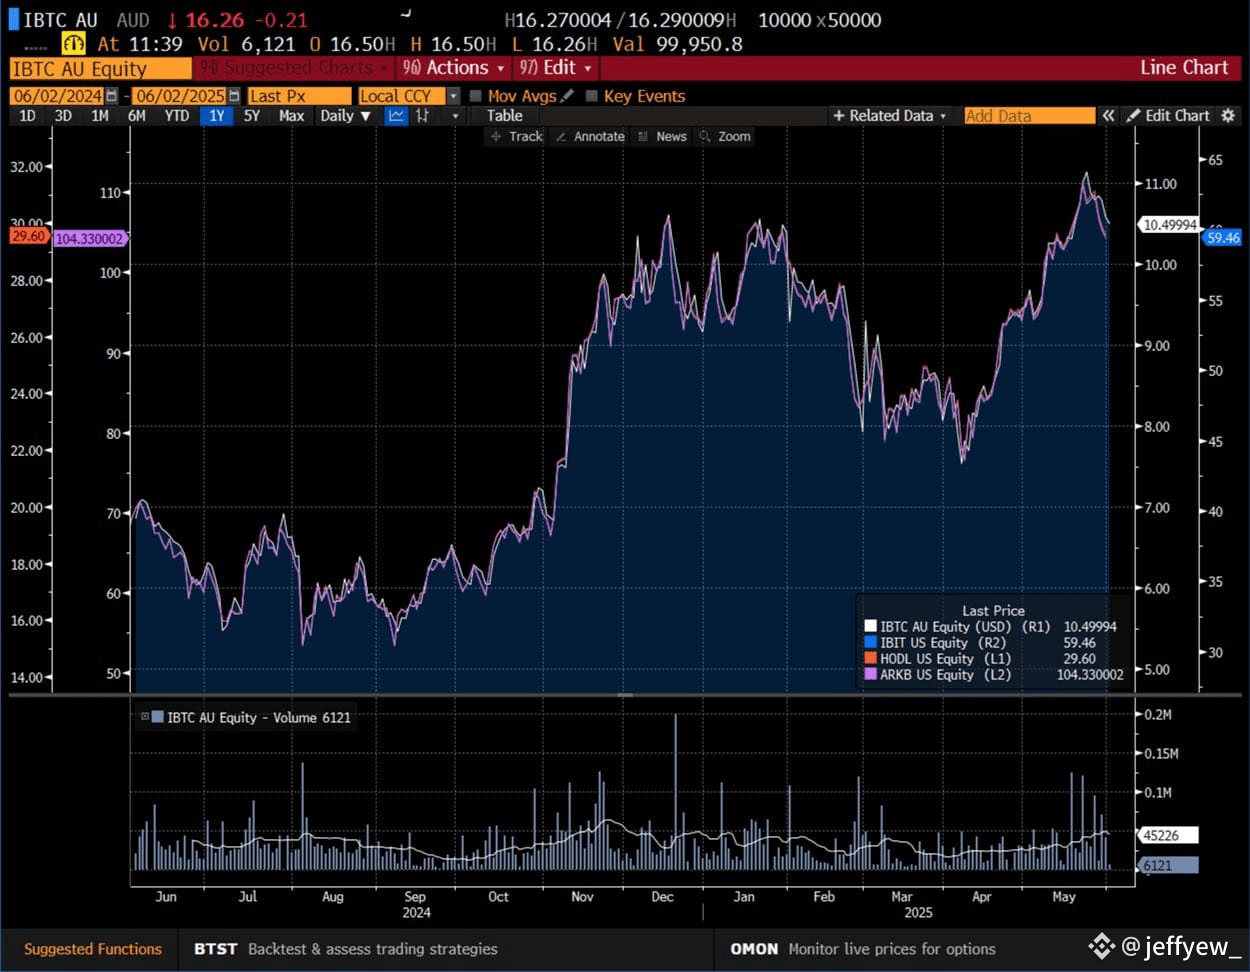Viewport: 1250px width, 972px height.
Task: Click the blue IBIT US legend swatch
Action: click(870, 643)
